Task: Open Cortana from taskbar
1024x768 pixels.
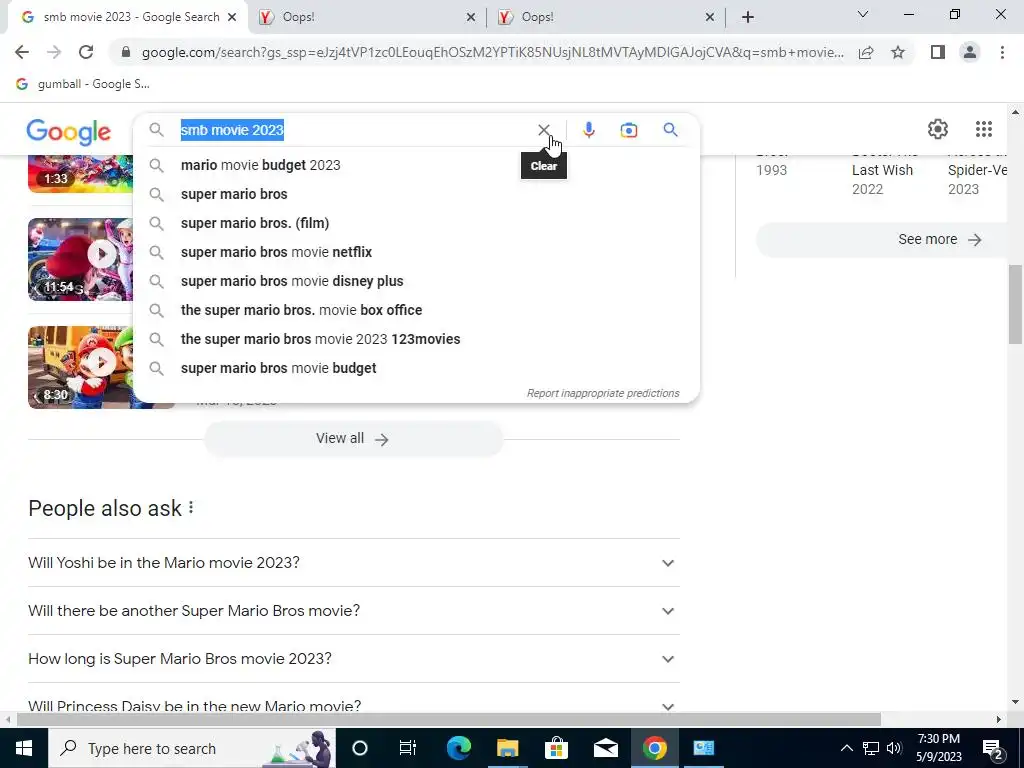Action: pyautogui.click(x=360, y=748)
